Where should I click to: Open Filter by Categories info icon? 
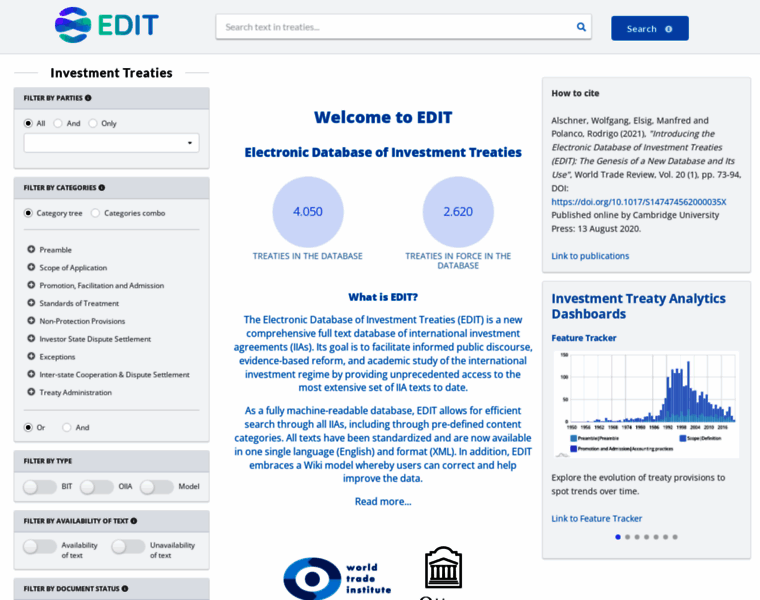(102, 188)
